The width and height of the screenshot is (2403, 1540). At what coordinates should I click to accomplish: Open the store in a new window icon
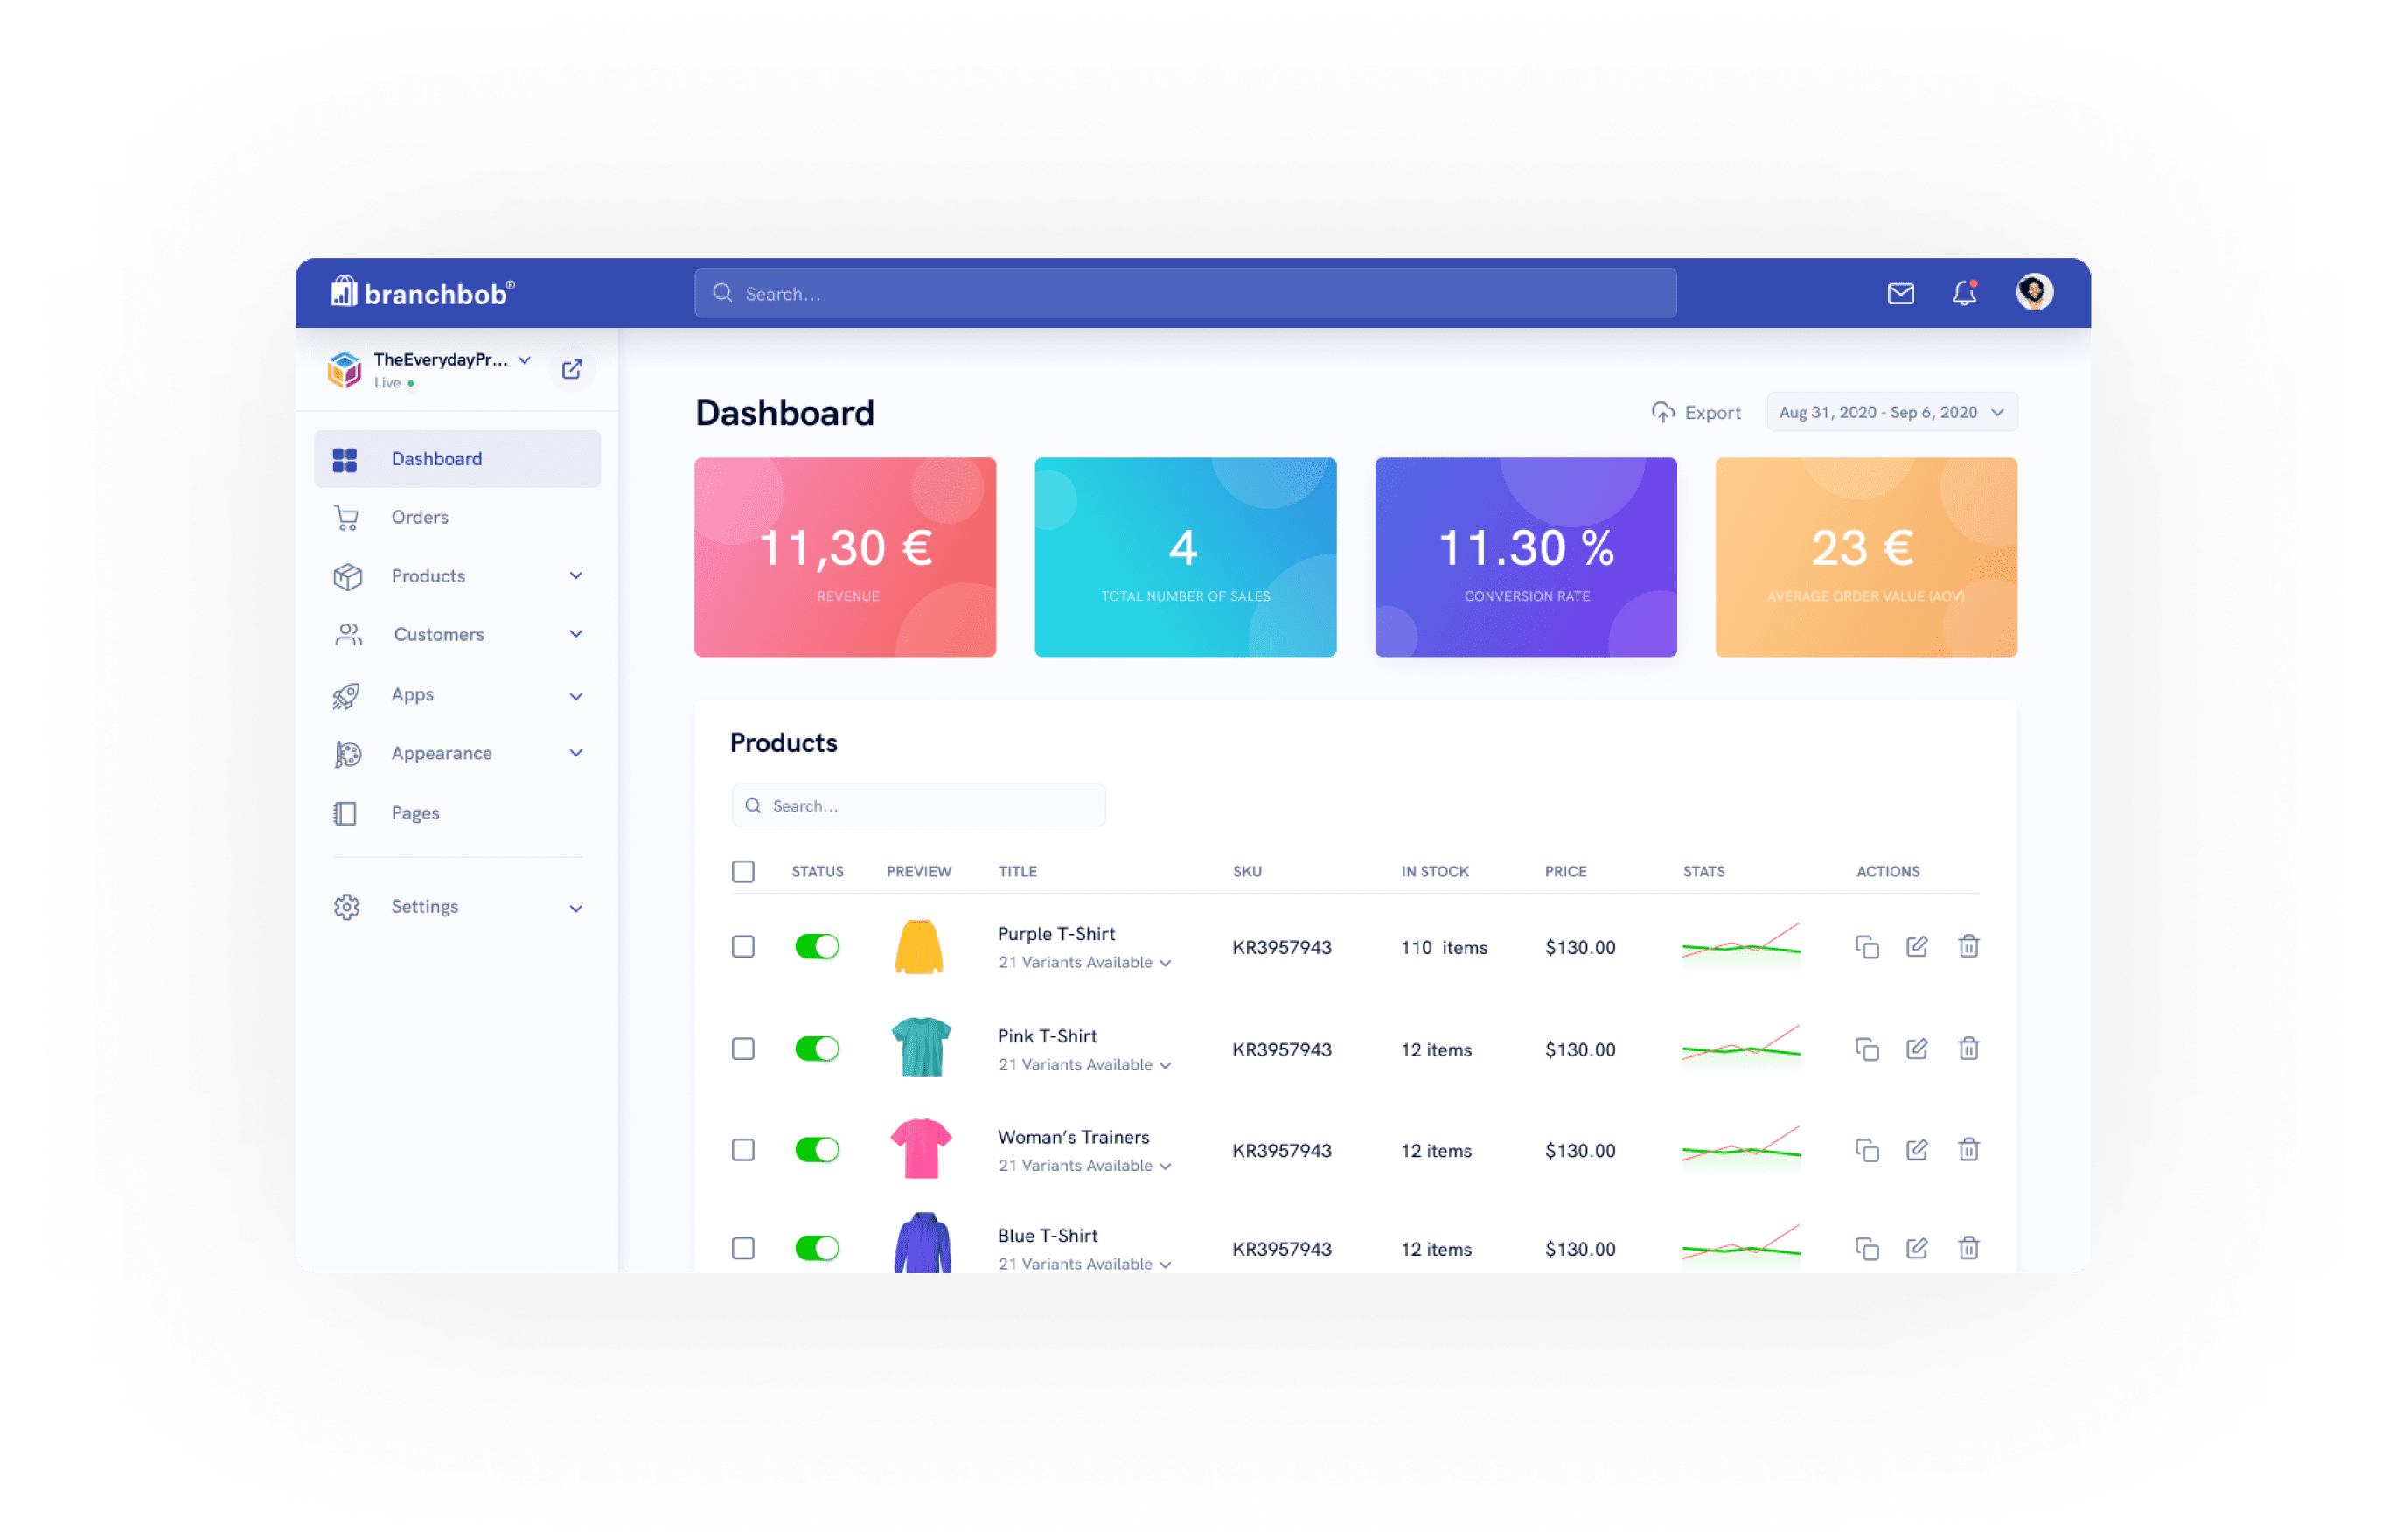point(572,369)
